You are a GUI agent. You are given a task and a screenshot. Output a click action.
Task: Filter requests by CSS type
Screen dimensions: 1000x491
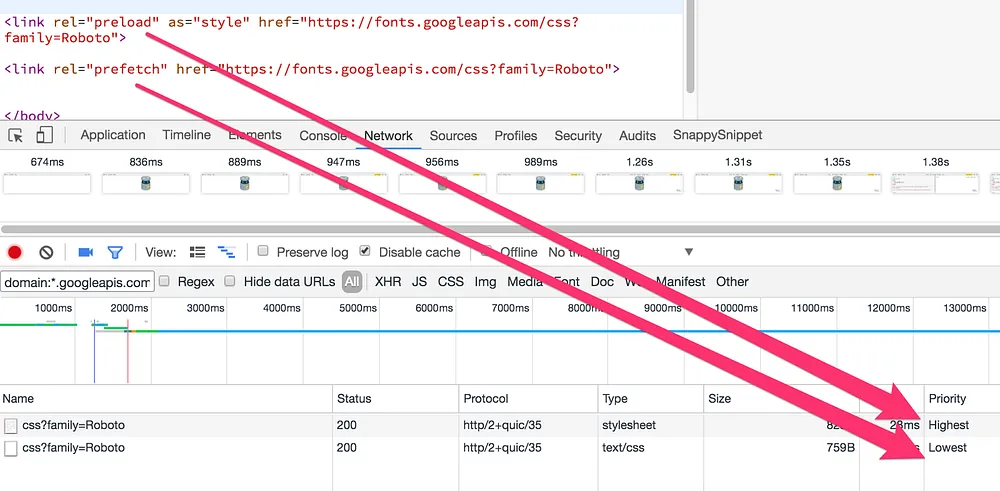450,281
